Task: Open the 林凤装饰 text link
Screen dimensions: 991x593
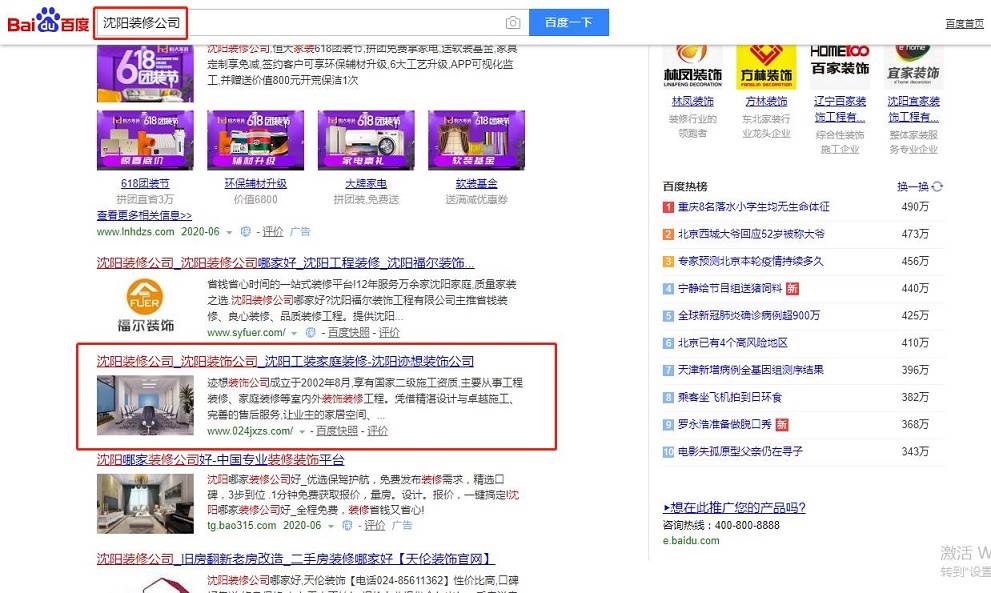Action: click(693, 101)
